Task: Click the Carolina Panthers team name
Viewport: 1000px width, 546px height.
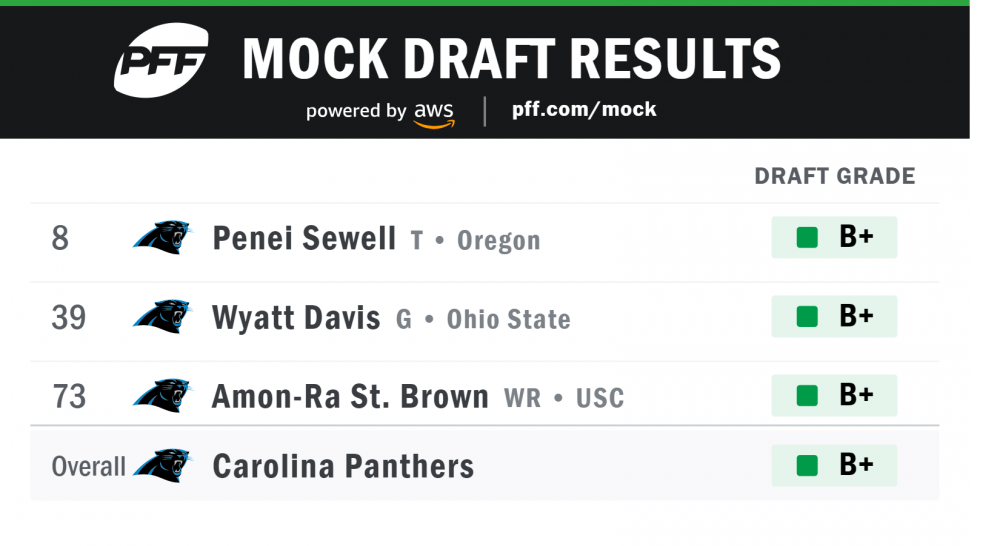Action: click(x=343, y=466)
